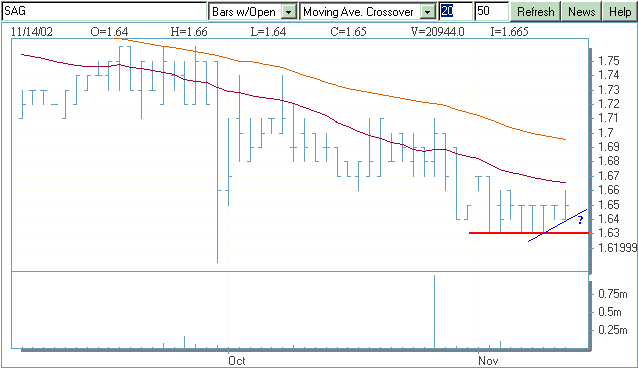This screenshot has height=368, width=638.
Task: Click the C=1.65 close price readout
Action: [x=348, y=32]
